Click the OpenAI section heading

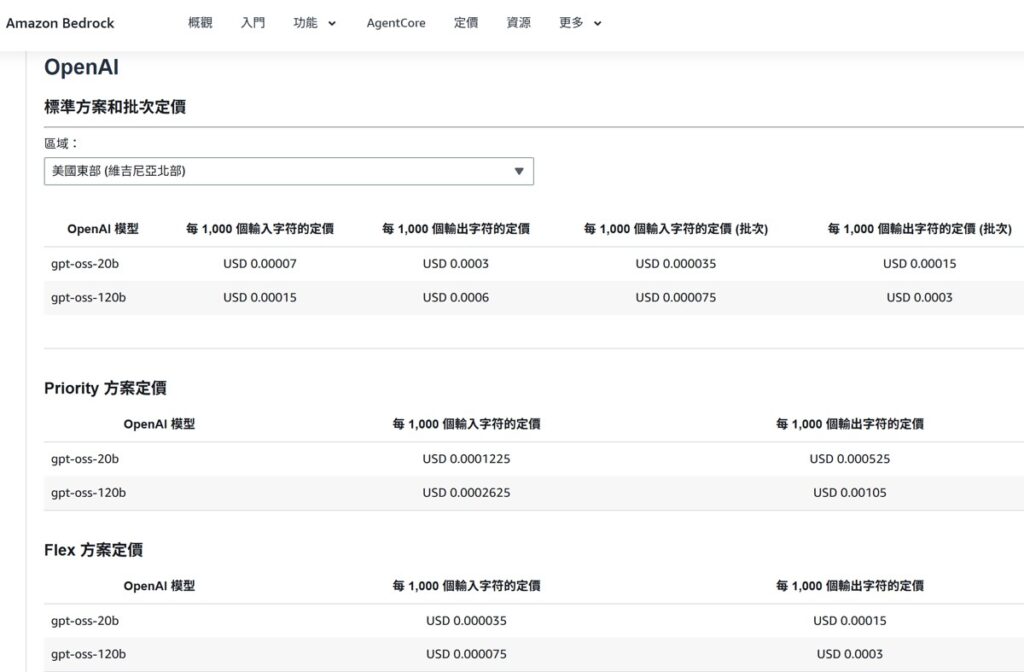[x=82, y=68]
